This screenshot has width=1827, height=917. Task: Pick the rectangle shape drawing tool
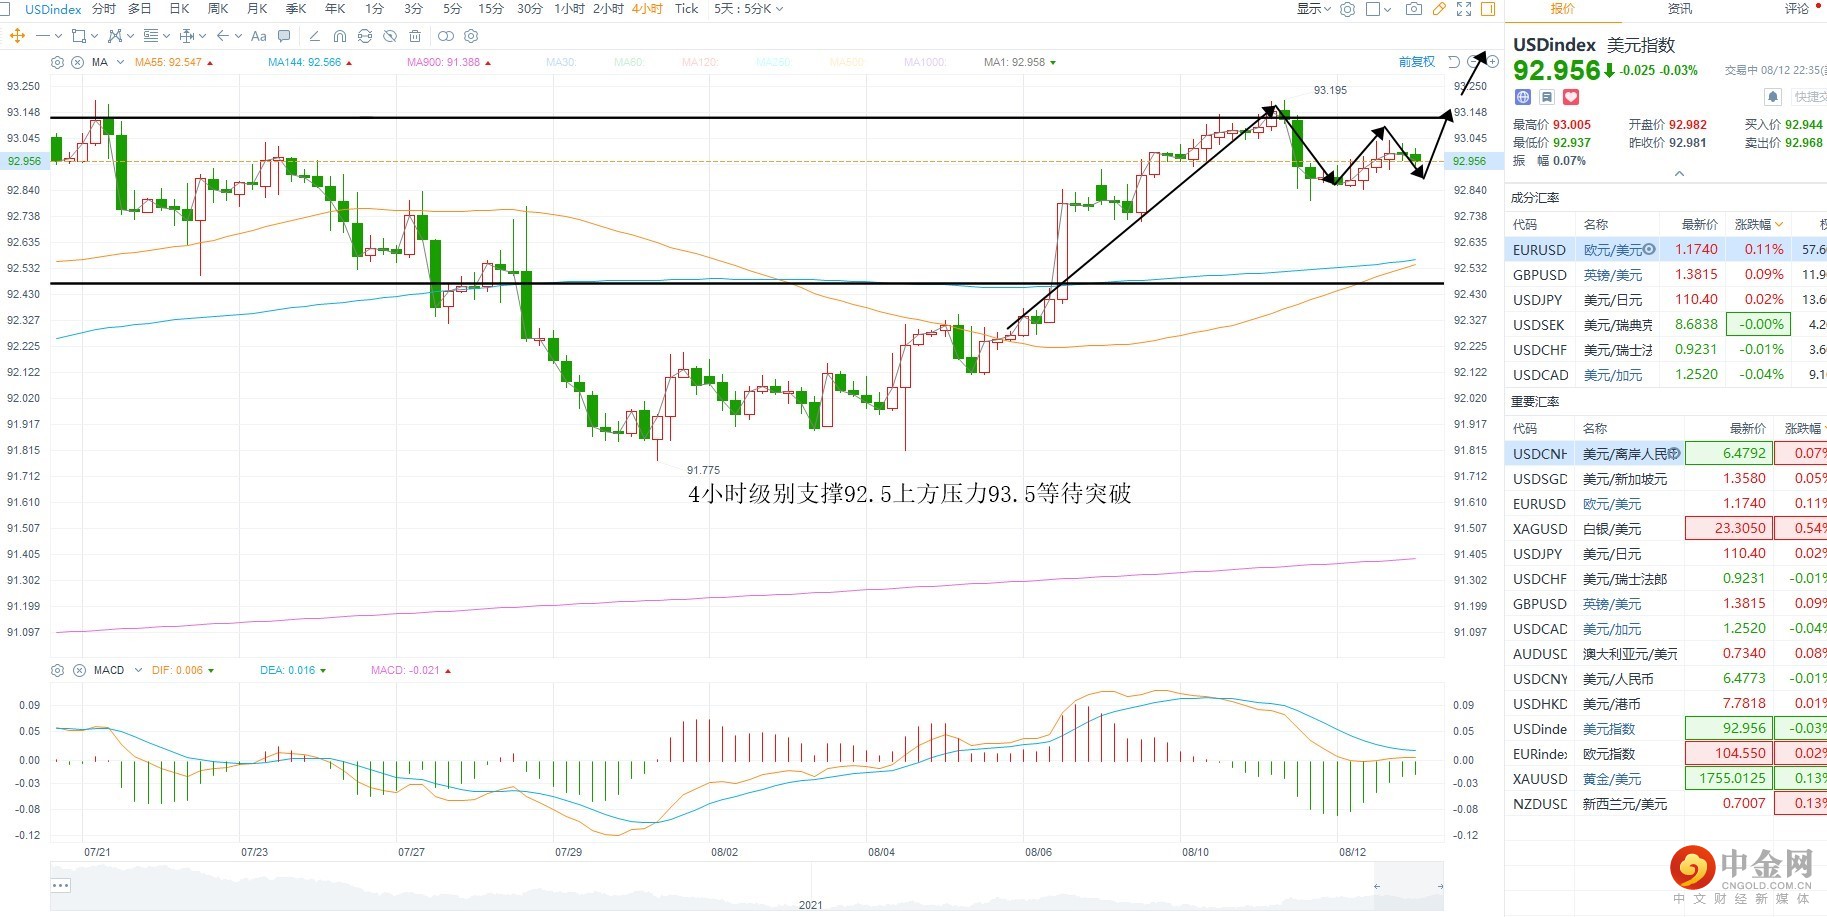(x=79, y=36)
